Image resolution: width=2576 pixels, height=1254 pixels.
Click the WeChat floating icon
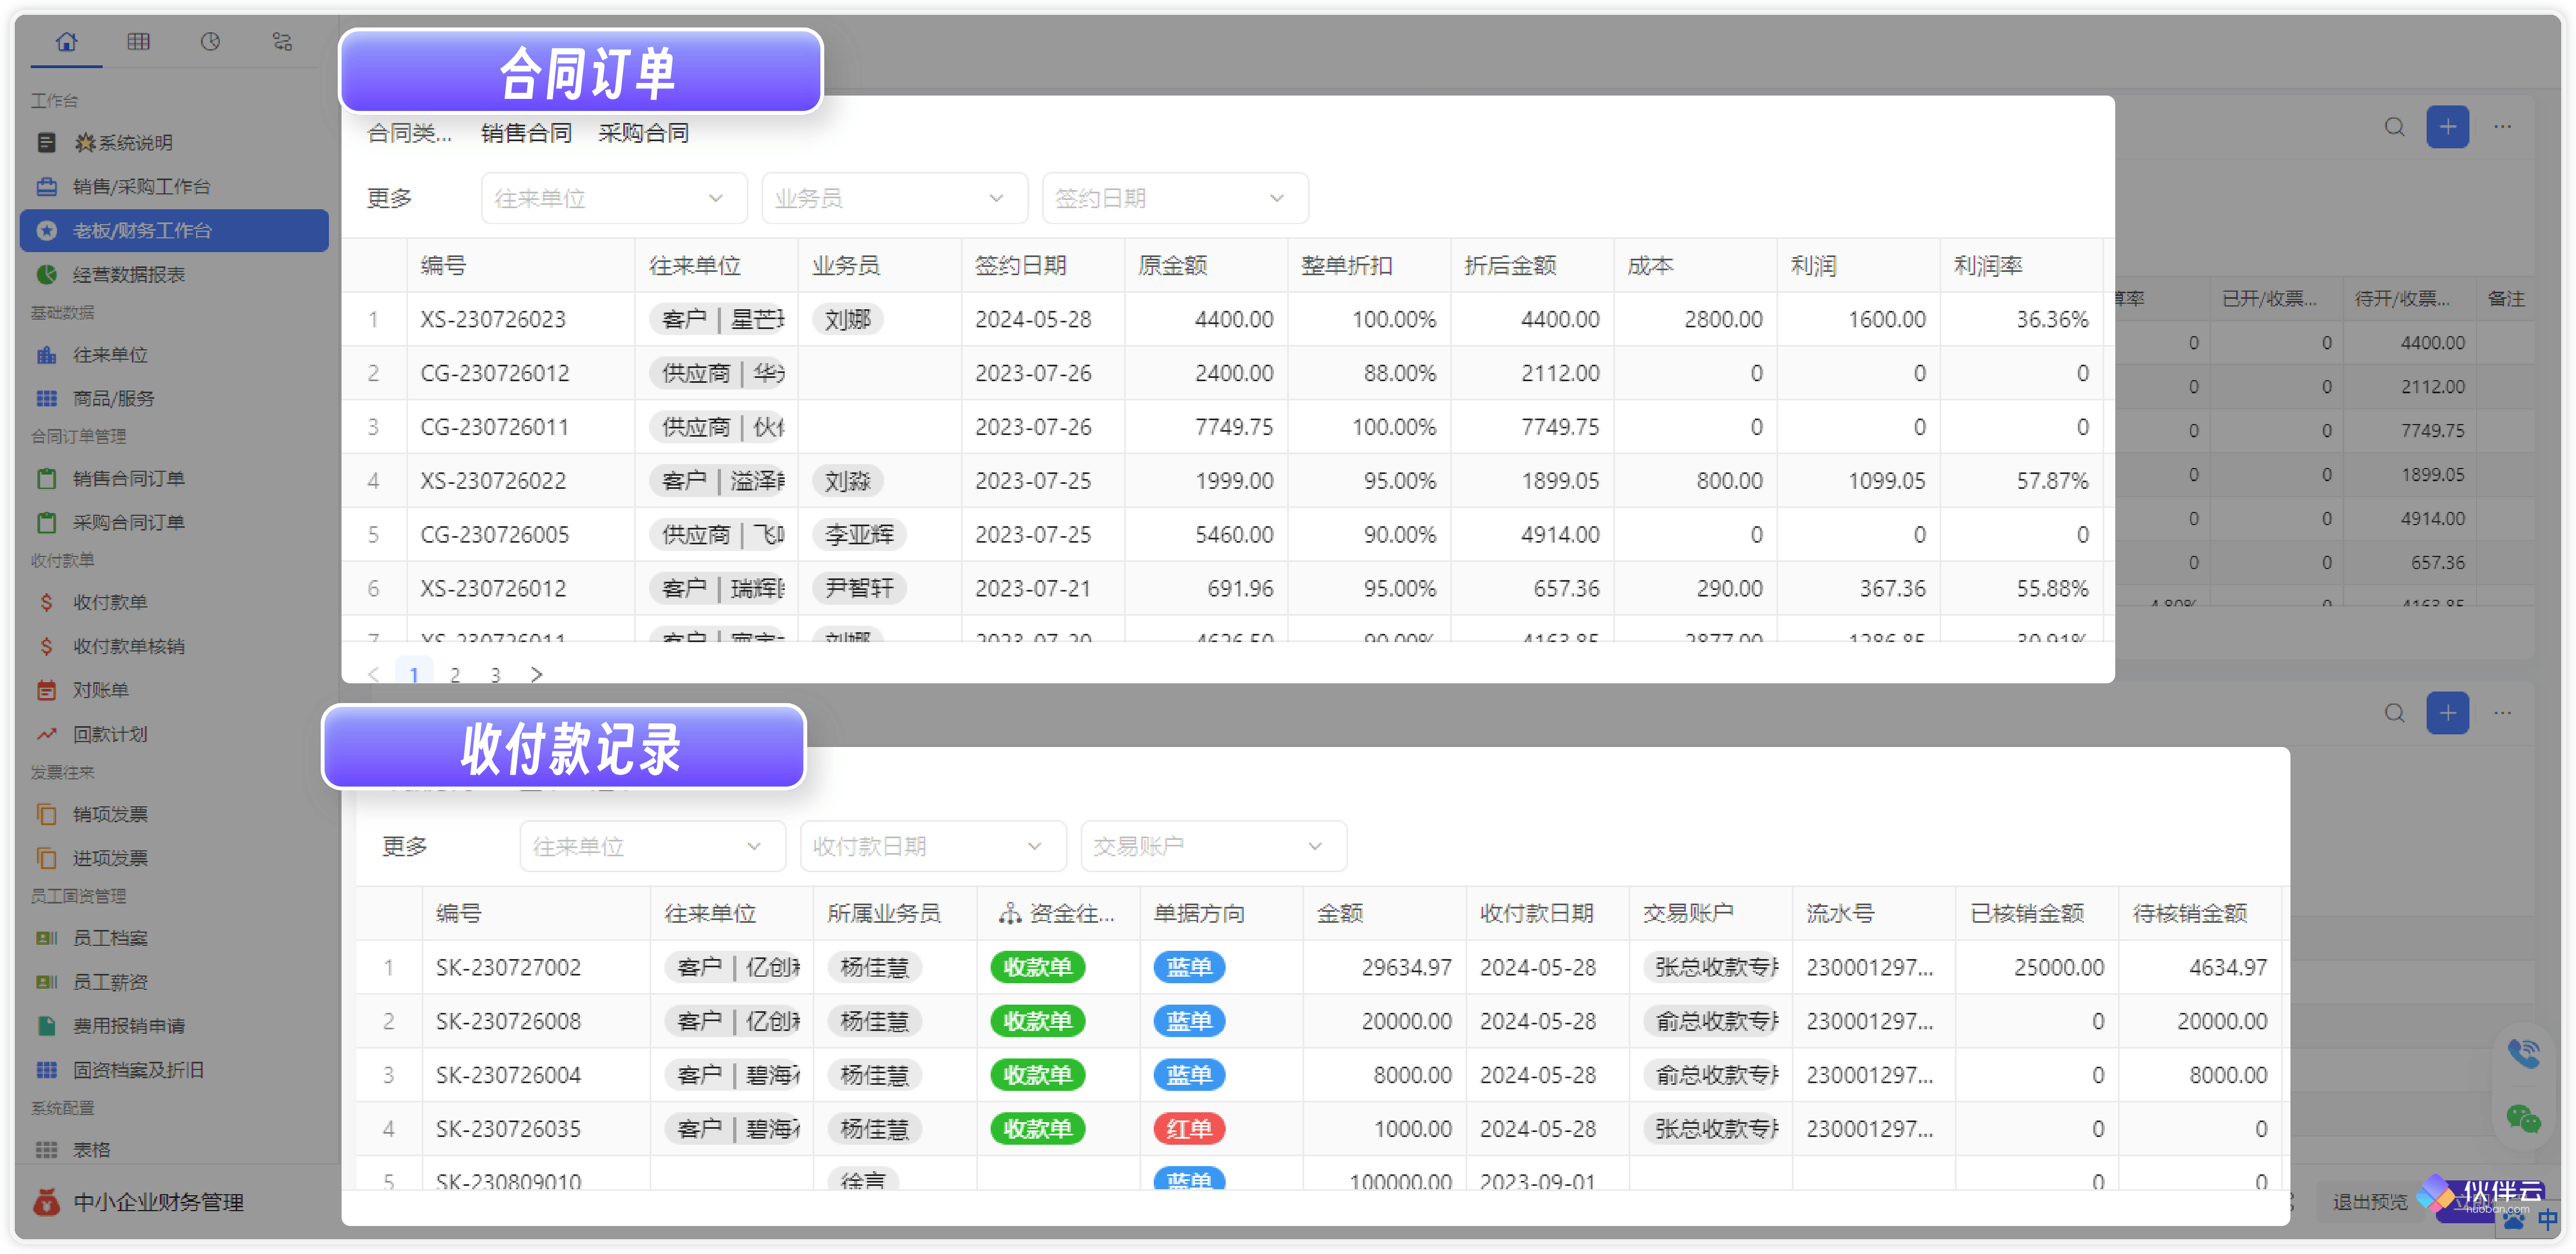[x=2523, y=1118]
